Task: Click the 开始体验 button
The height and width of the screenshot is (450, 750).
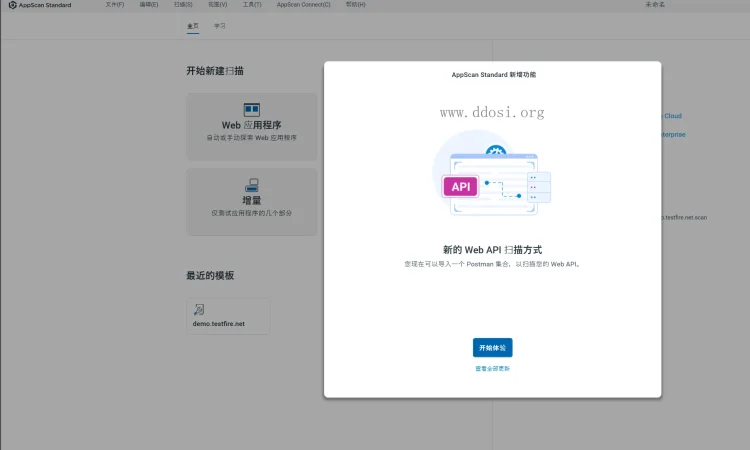Action: coord(492,348)
